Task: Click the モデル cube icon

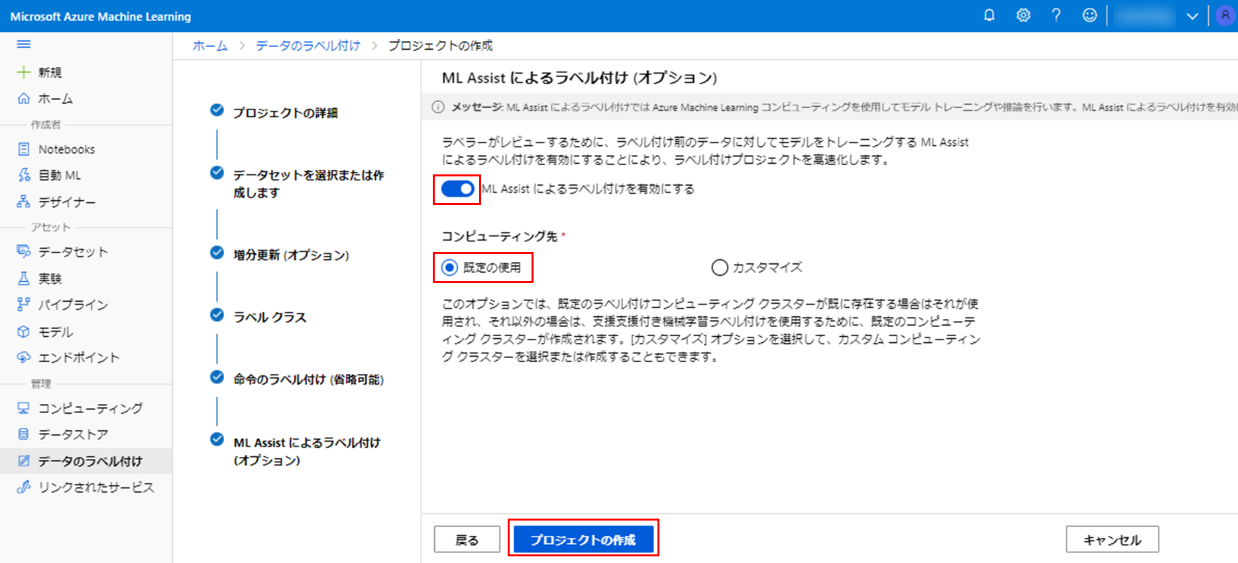Action: (24, 332)
